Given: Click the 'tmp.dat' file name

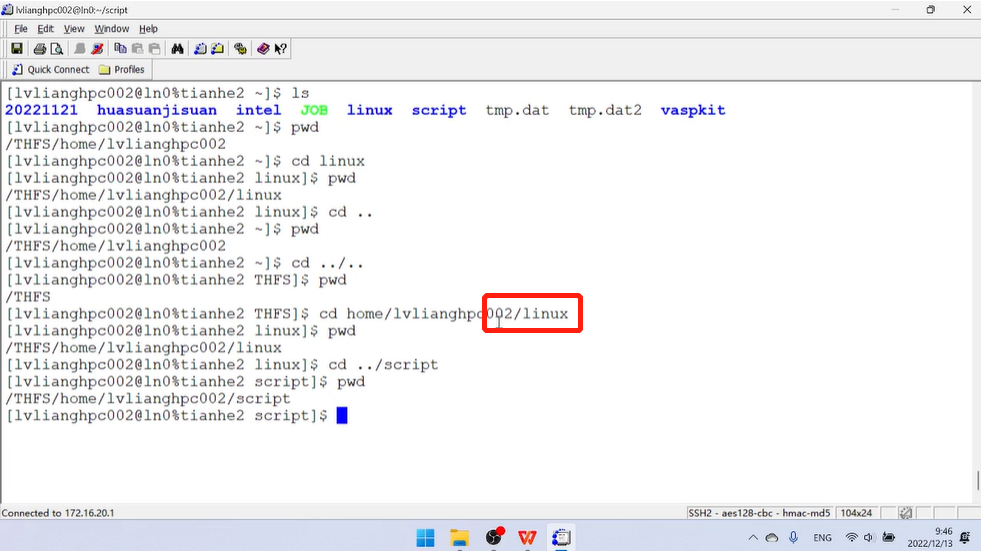Looking at the screenshot, I should pyautogui.click(x=517, y=111).
